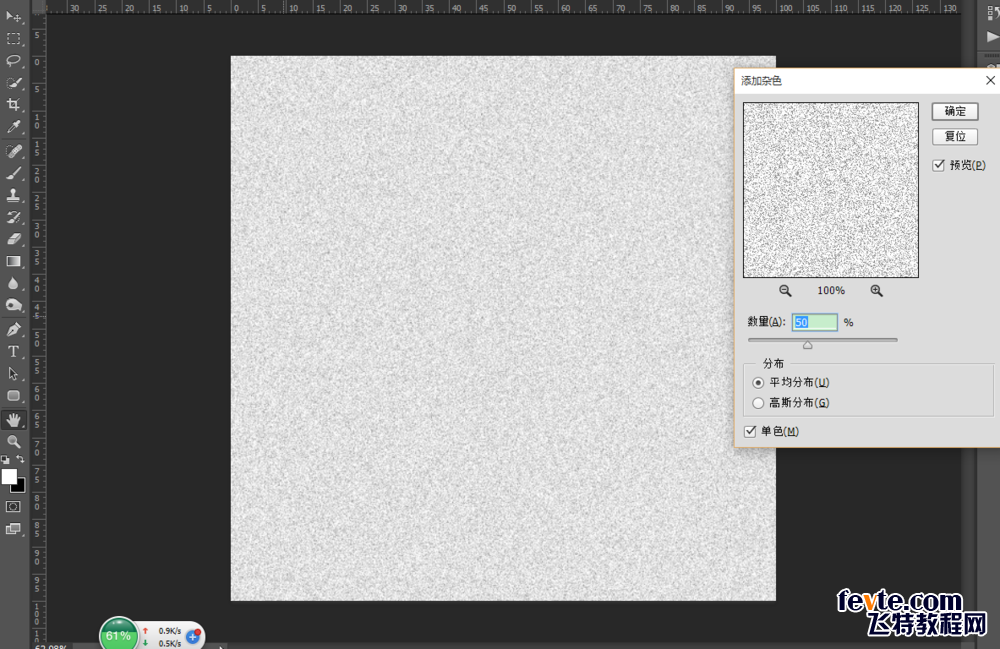1000x649 pixels.
Task: Open the foreground color swatch
Action: pyautogui.click(x=9, y=477)
